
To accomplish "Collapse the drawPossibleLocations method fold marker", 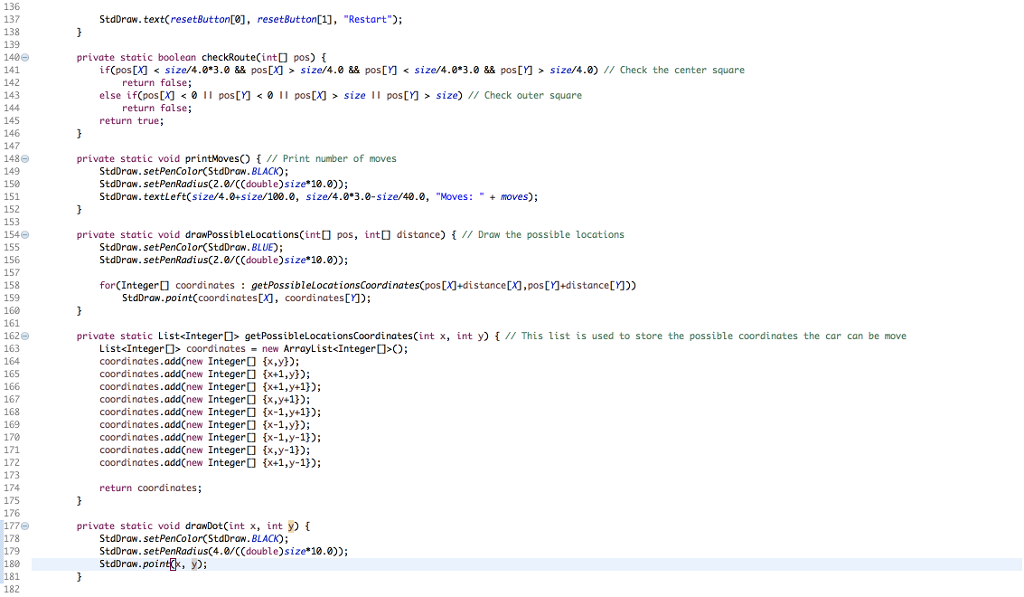I will (26, 234).
